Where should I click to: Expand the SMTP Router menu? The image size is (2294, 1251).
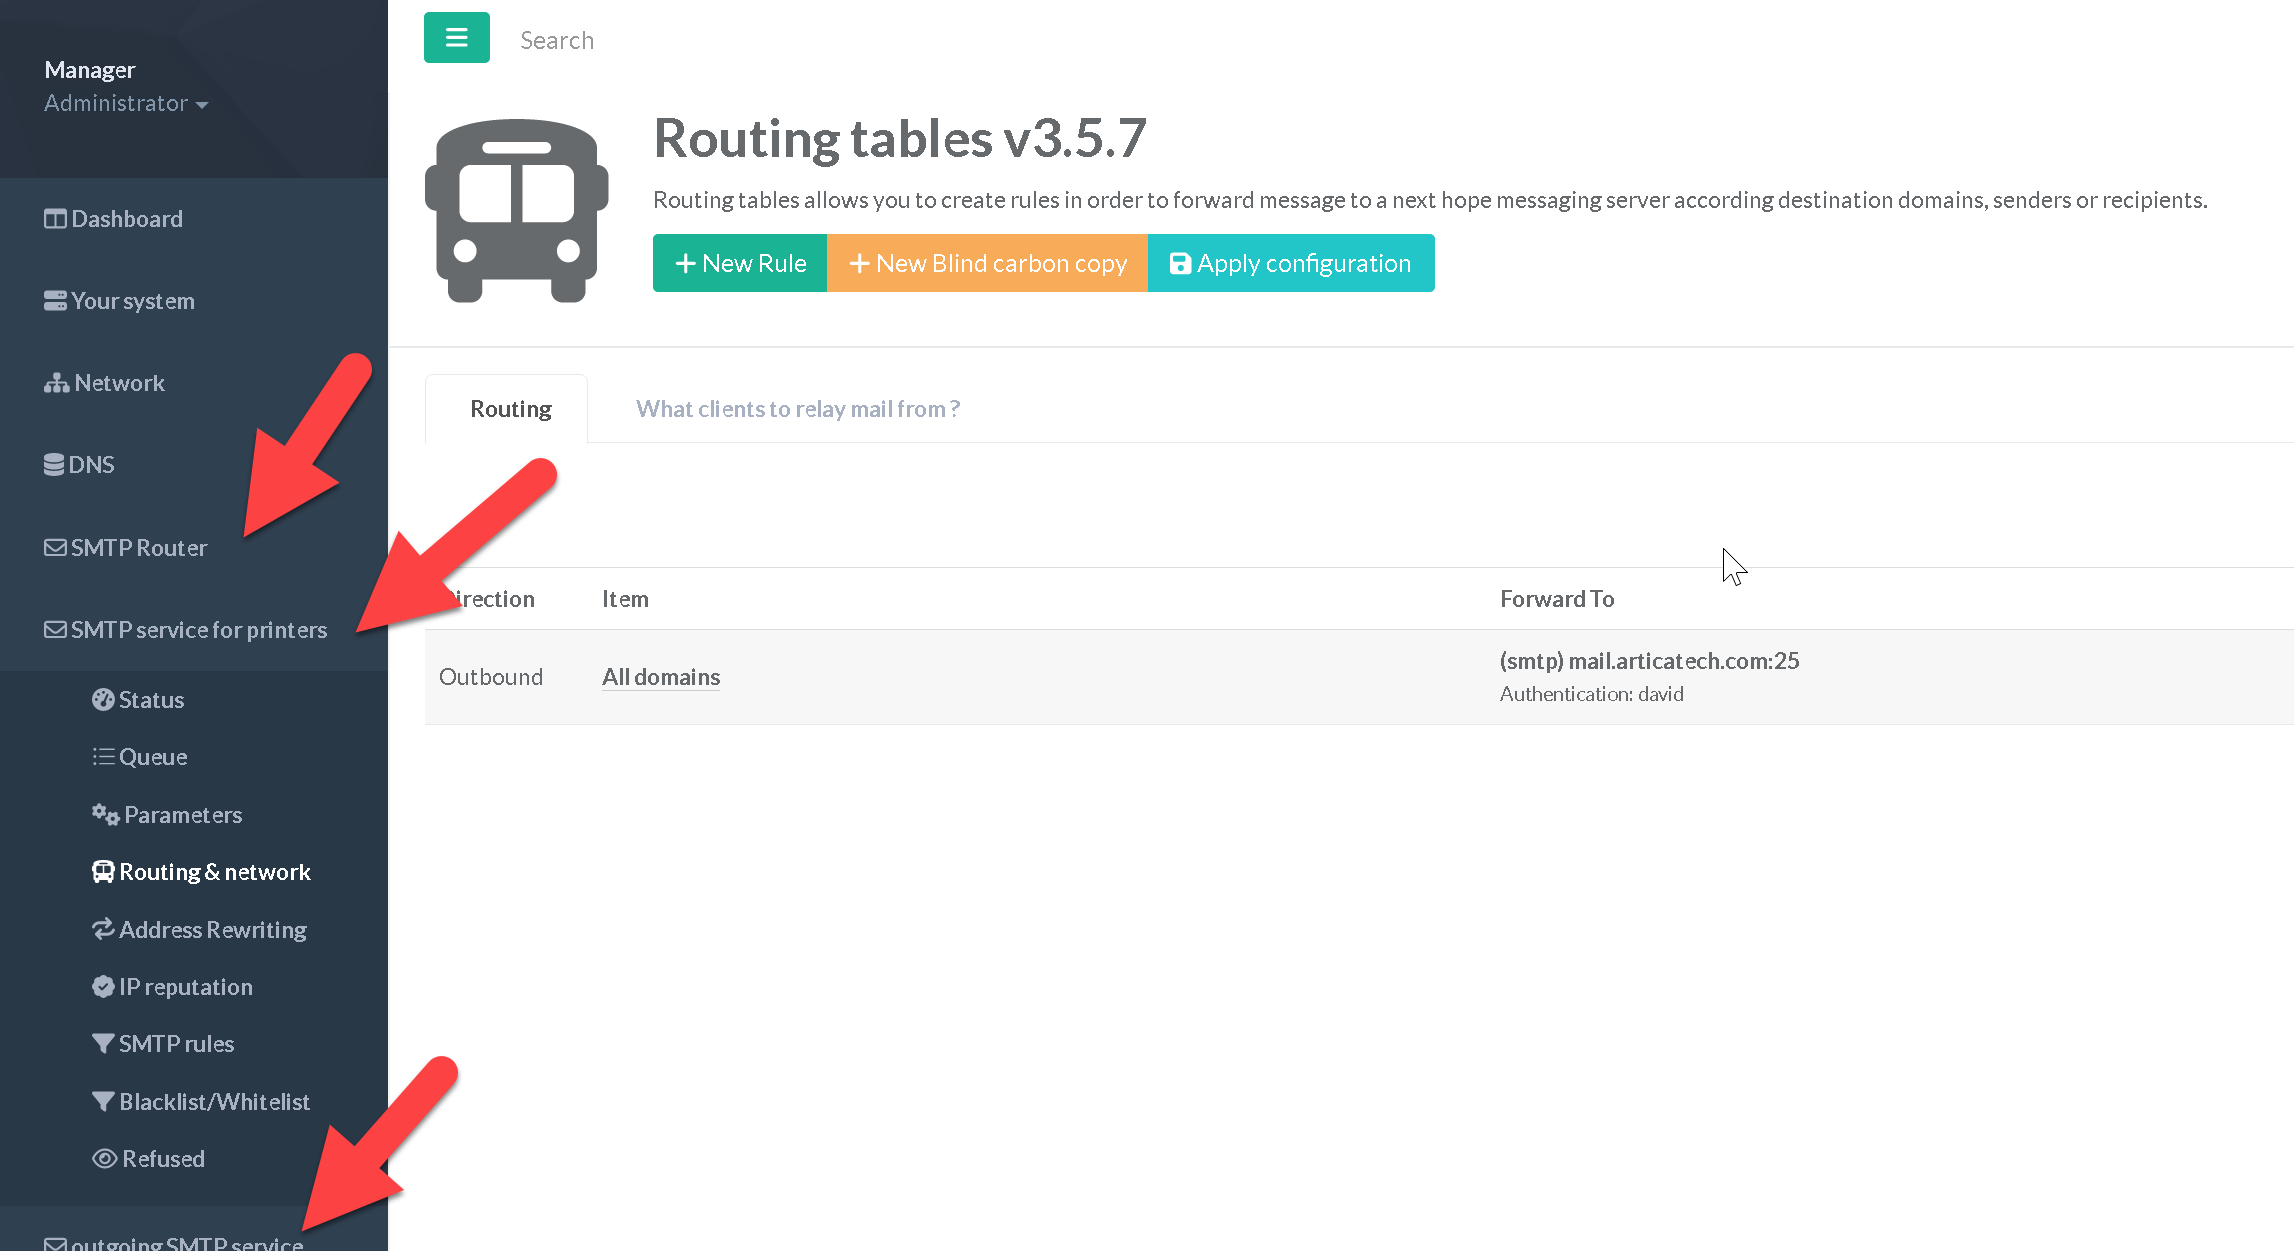[138, 548]
